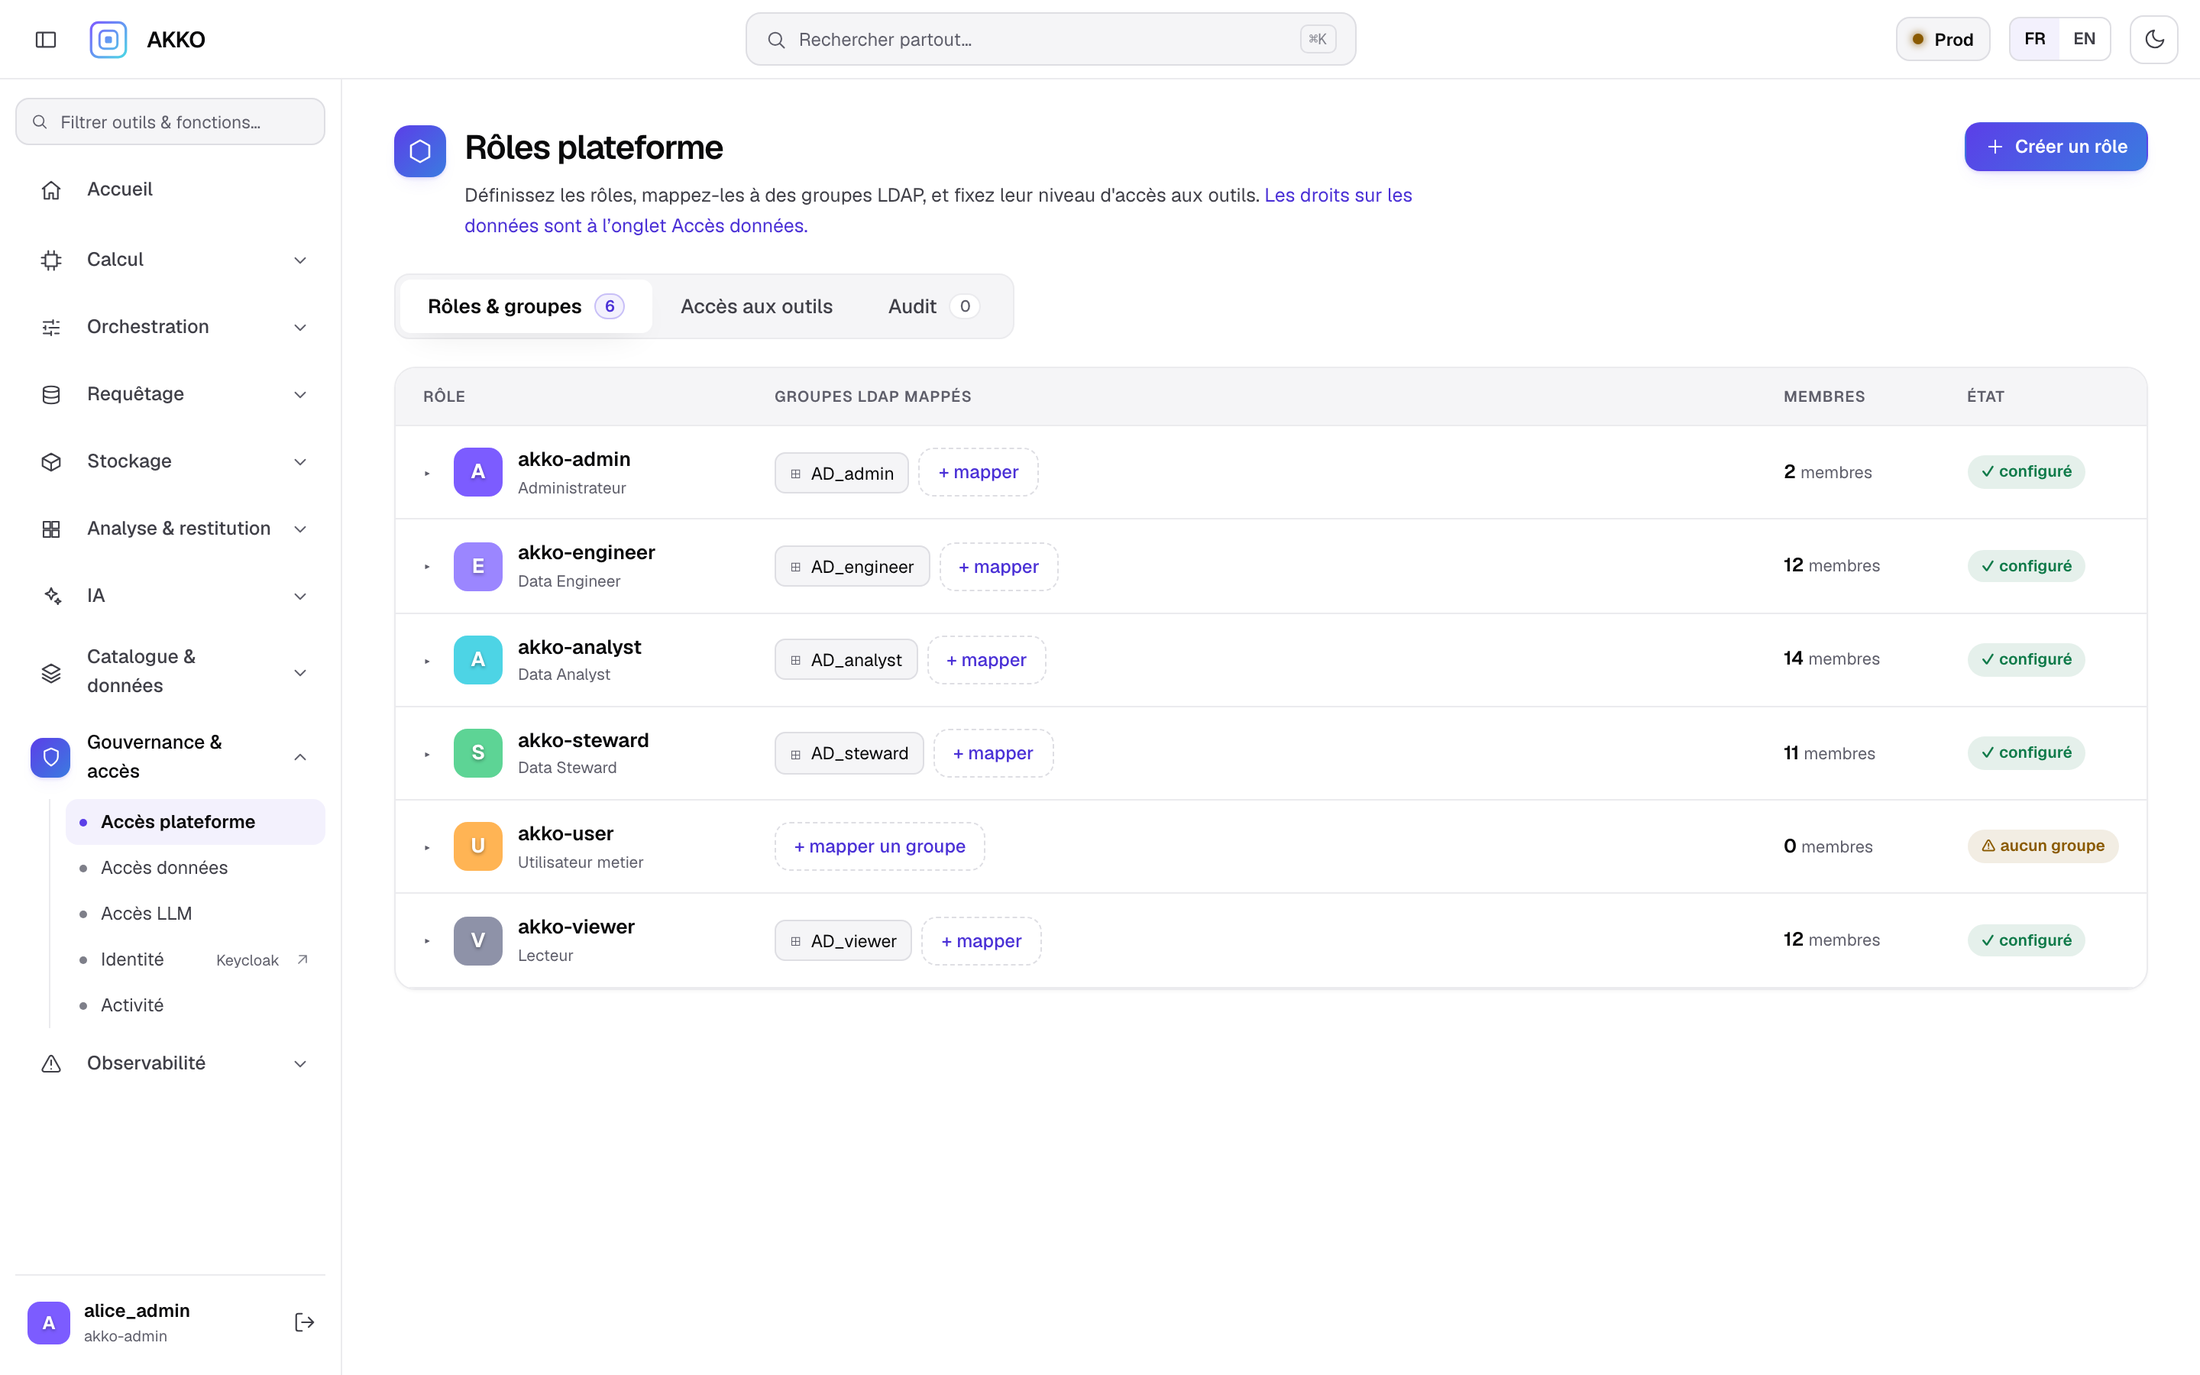Click the Prod environment button
The height and width of the screenshot is (1375, 2200).
click(x=1942, y=39)
